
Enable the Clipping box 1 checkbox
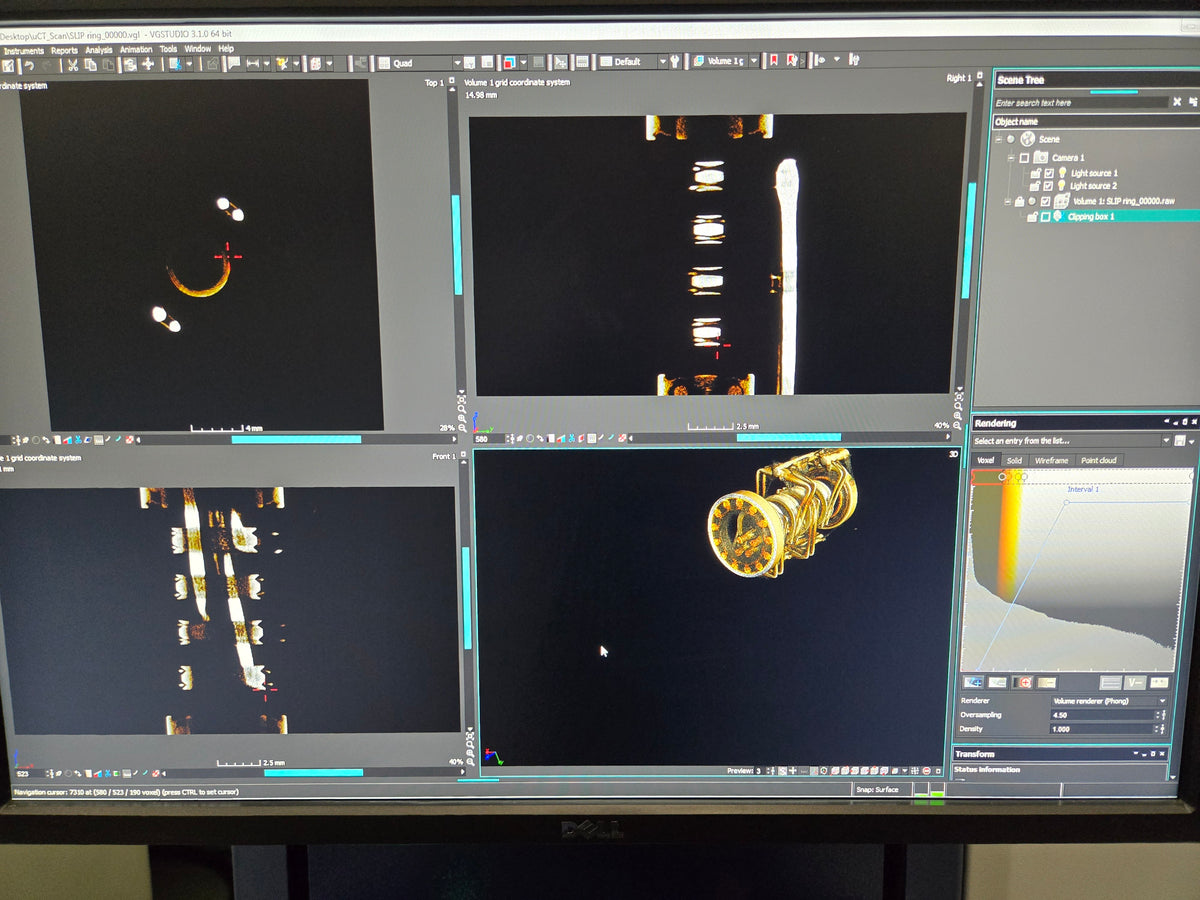[1045, 216]
